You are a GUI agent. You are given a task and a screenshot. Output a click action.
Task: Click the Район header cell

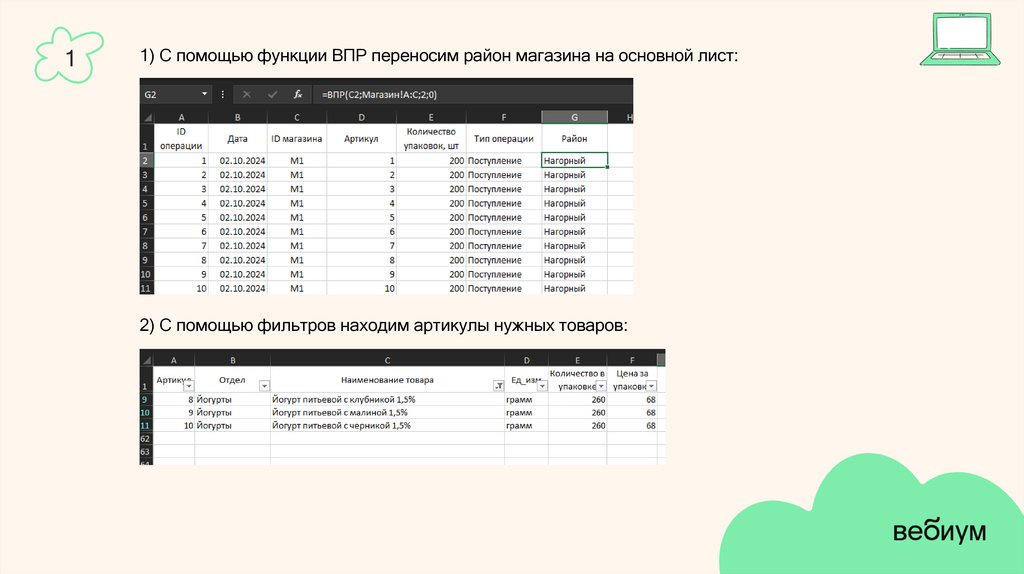pyautogui.click(x=575, y=138)
